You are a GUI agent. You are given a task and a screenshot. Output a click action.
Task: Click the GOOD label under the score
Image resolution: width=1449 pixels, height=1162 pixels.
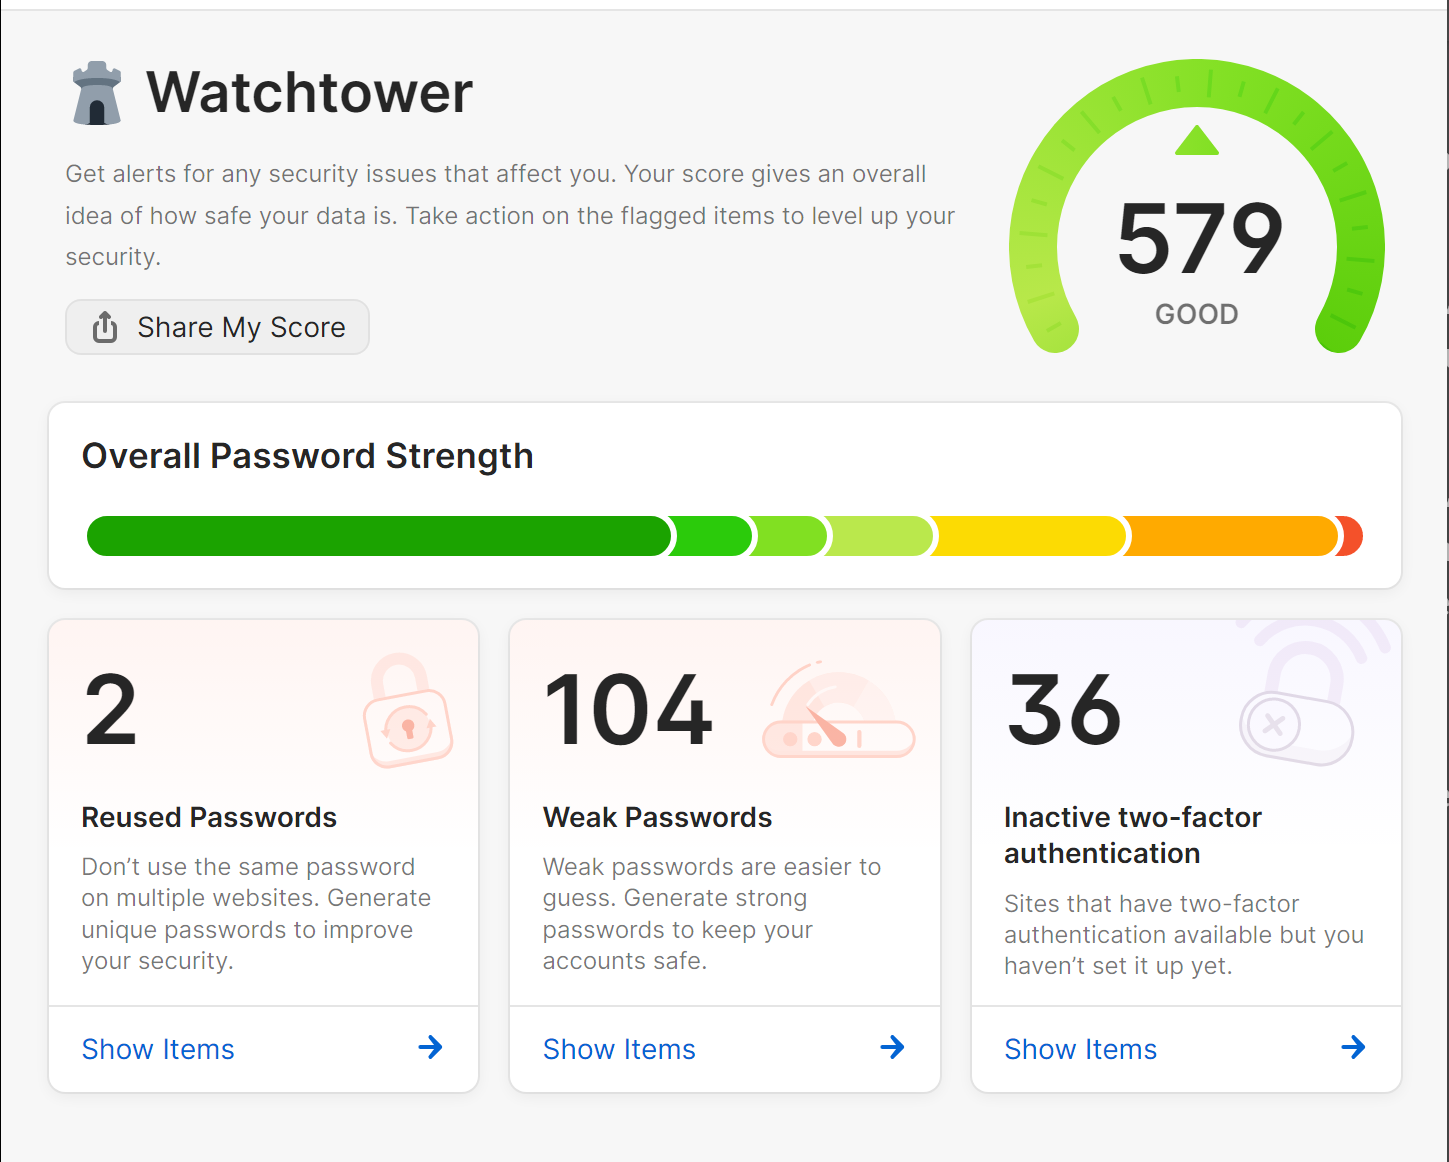(x=1196, y=313)
